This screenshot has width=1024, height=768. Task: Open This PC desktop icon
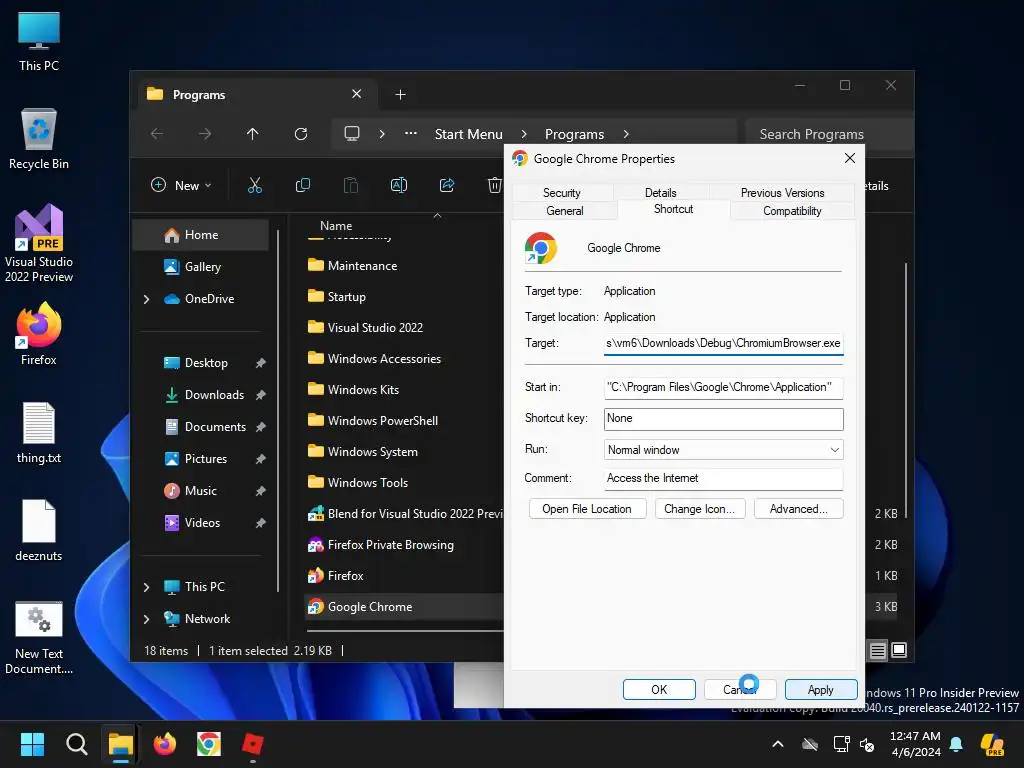click(x=39, y=42)
